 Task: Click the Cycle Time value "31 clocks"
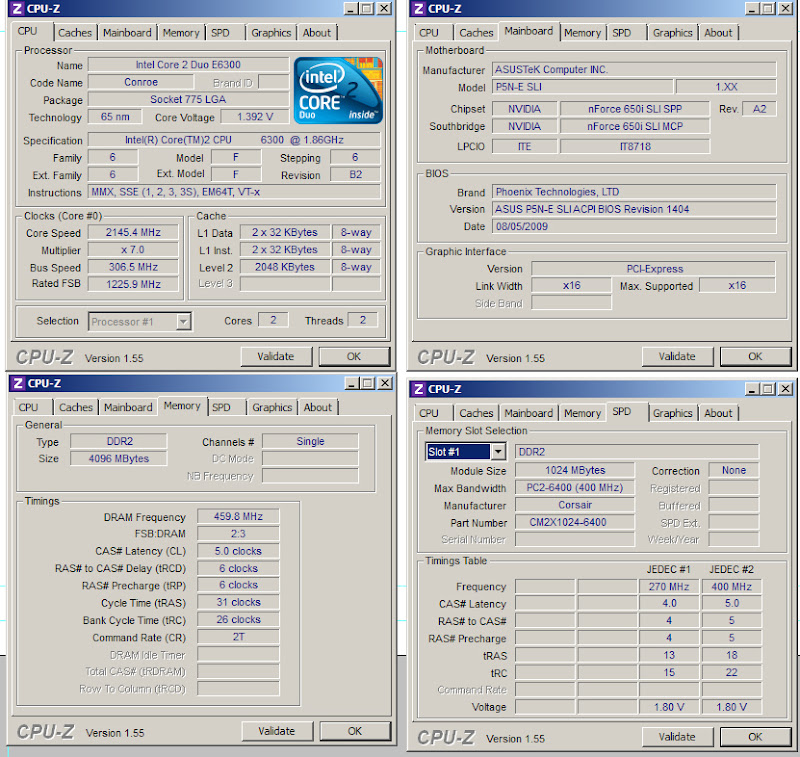pyautogui.click(x=238, y=602)
